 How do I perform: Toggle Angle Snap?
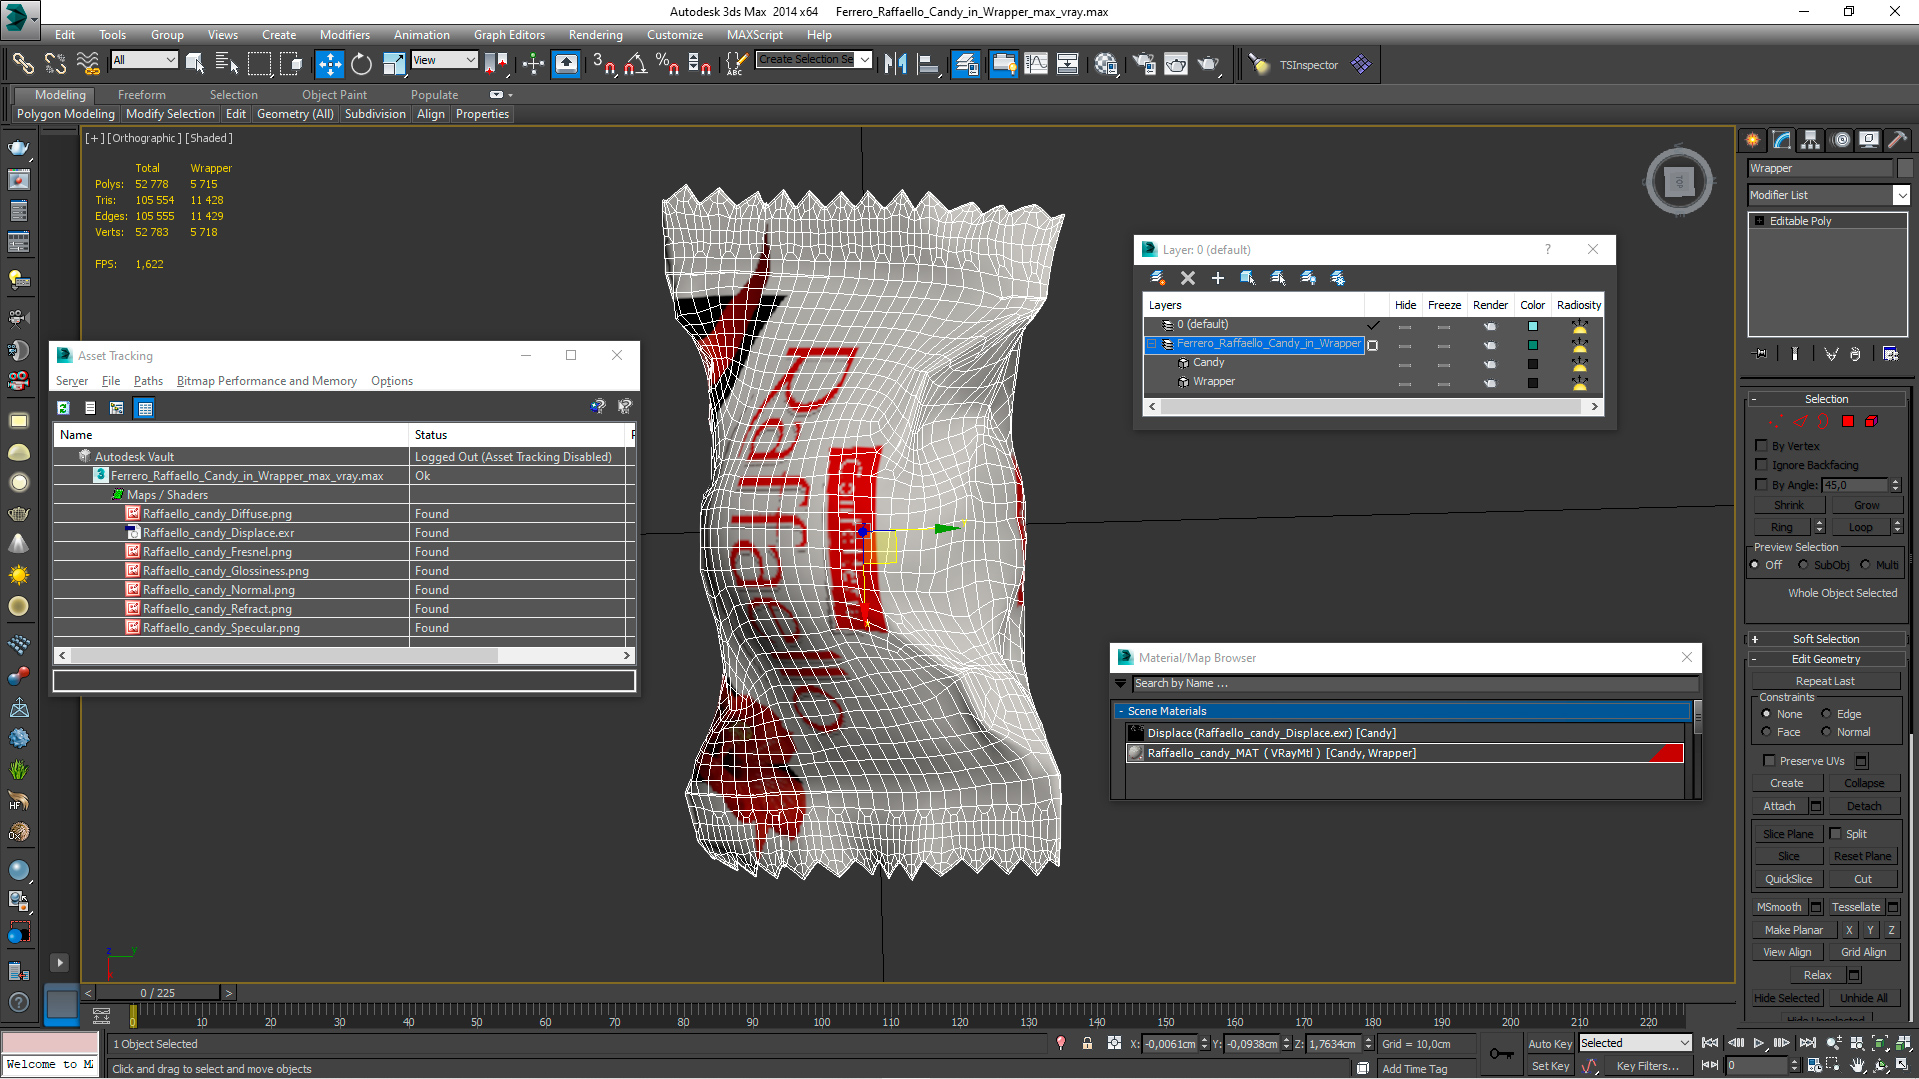click(635, 64)
